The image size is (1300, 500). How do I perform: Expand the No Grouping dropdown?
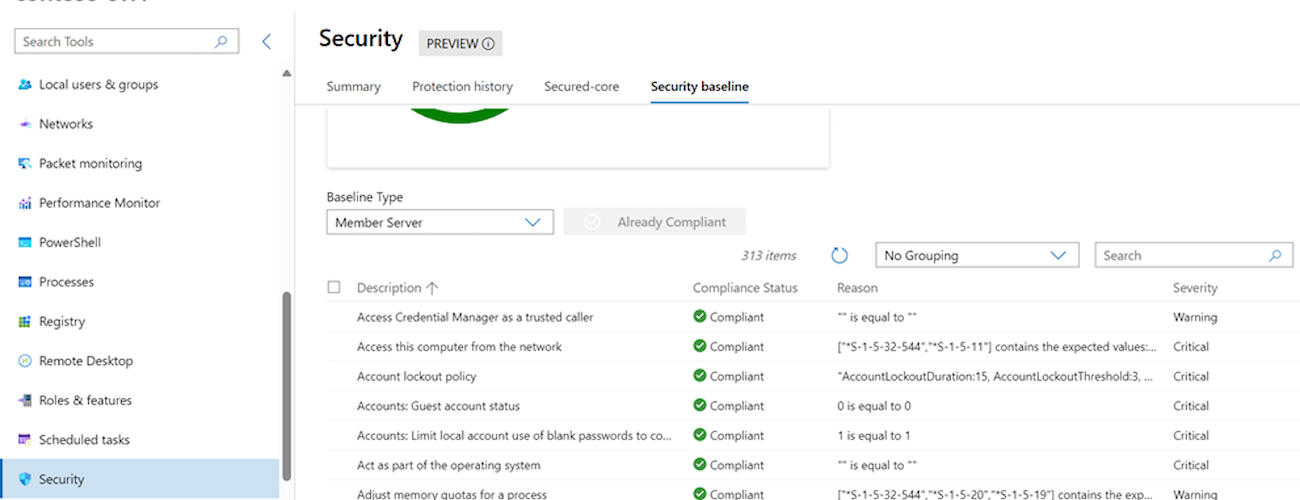977,256
